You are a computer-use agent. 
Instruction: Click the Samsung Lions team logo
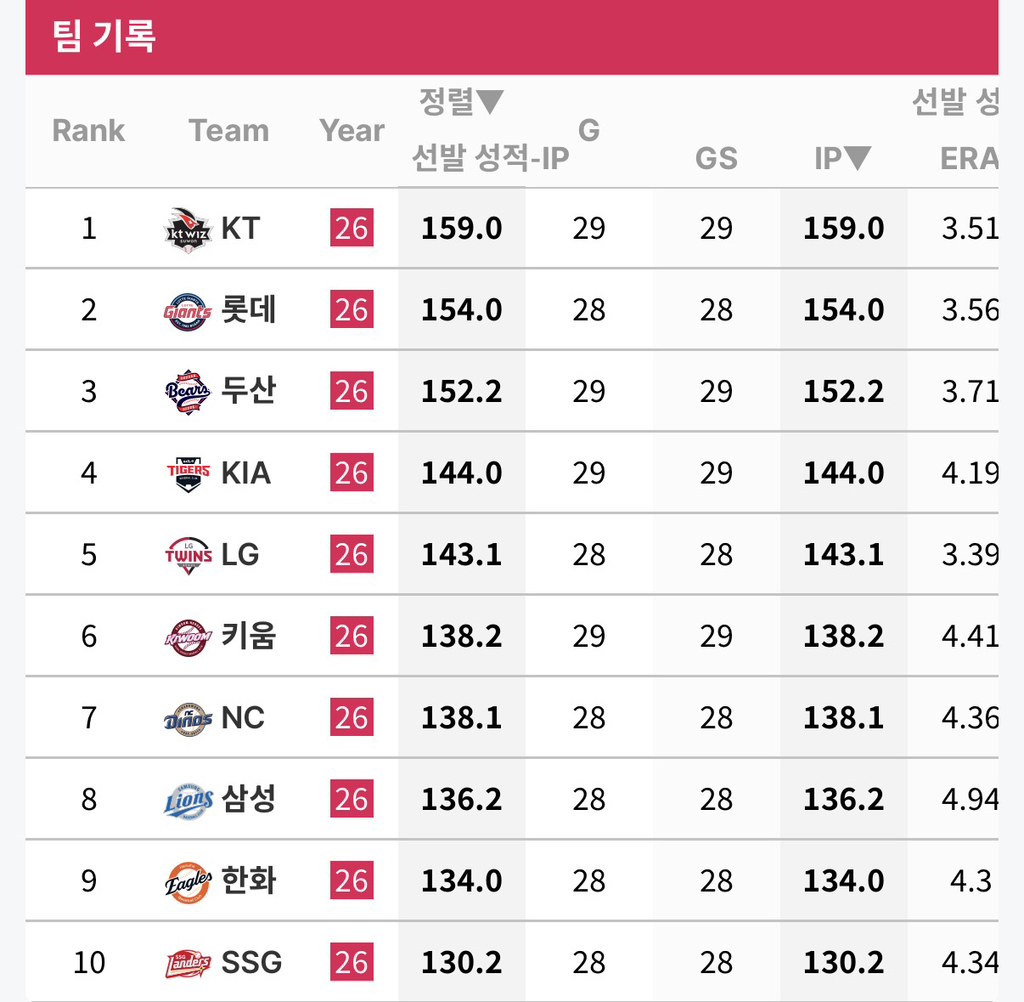point(188,801)
